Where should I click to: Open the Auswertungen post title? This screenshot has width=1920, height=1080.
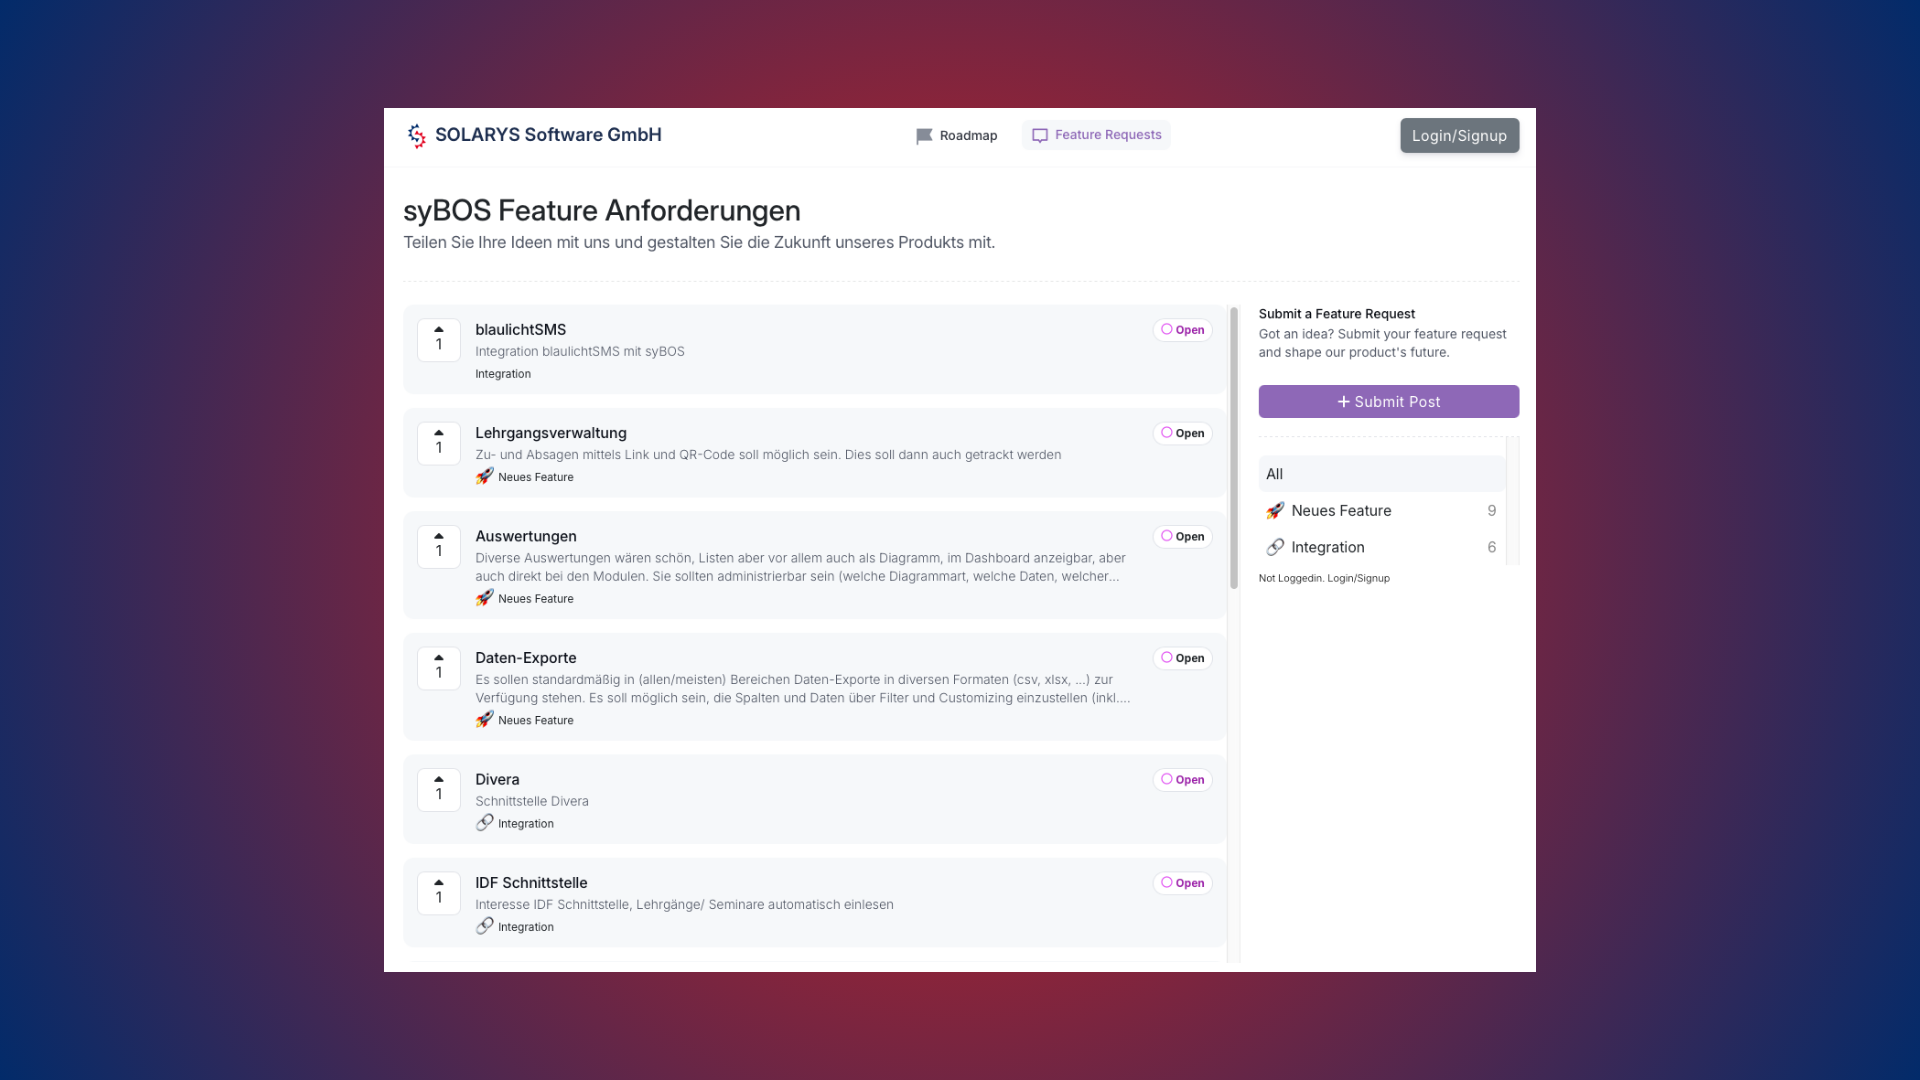point(526,536)
